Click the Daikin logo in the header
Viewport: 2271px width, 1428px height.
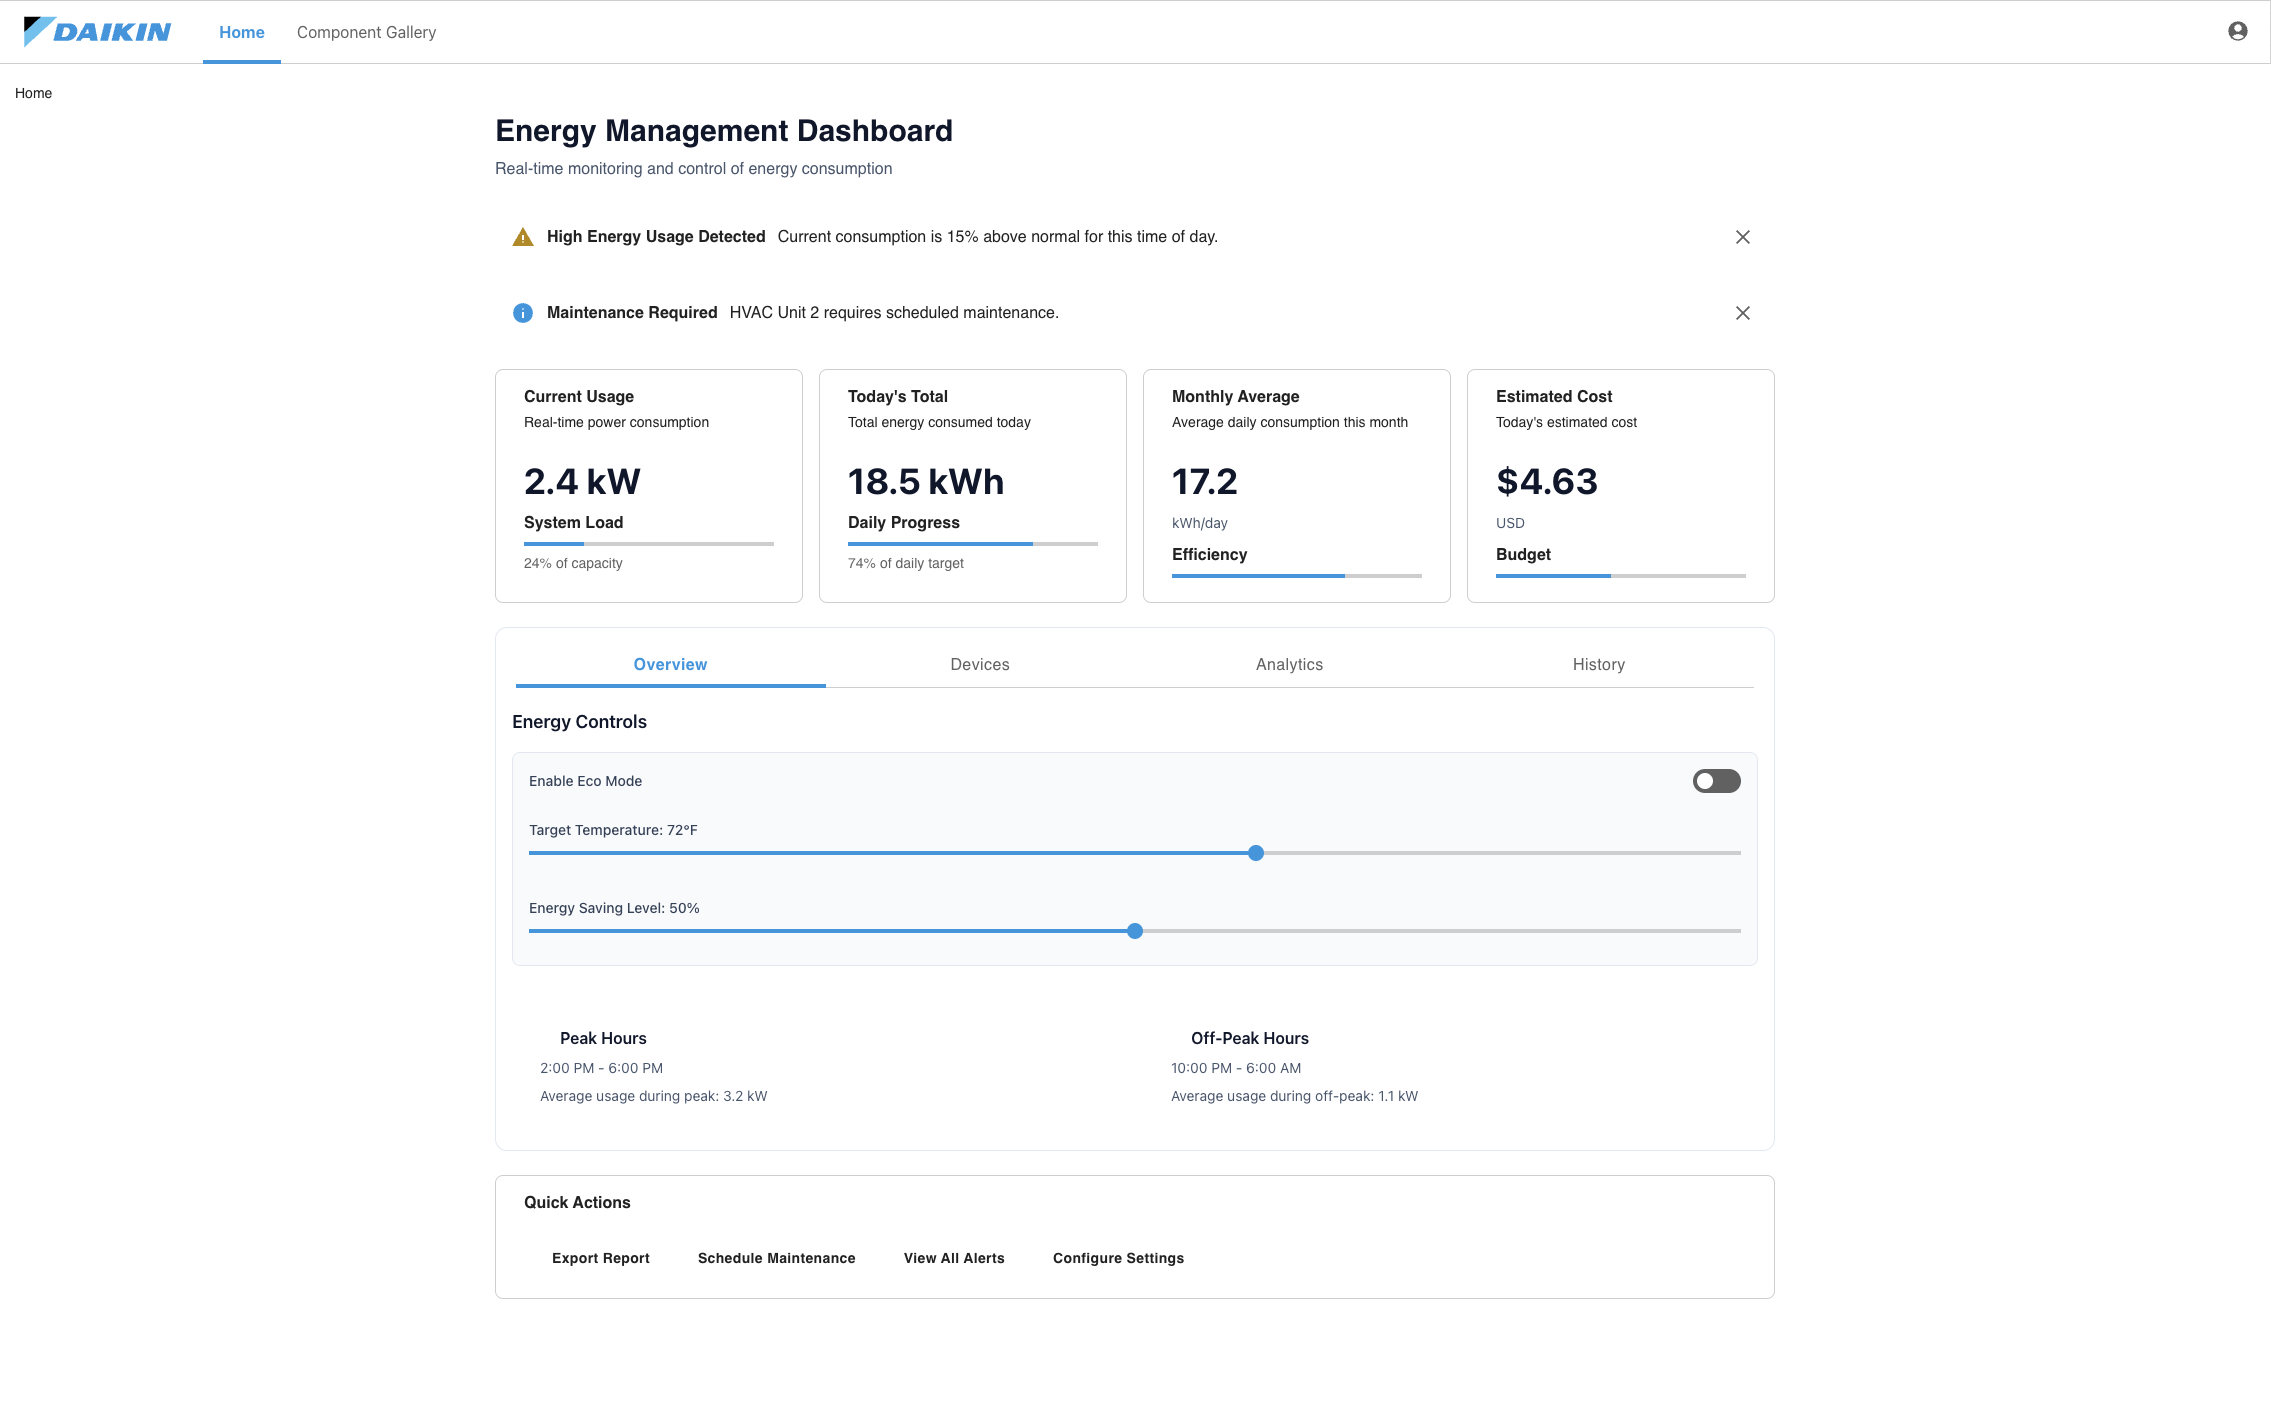(99, 31)
